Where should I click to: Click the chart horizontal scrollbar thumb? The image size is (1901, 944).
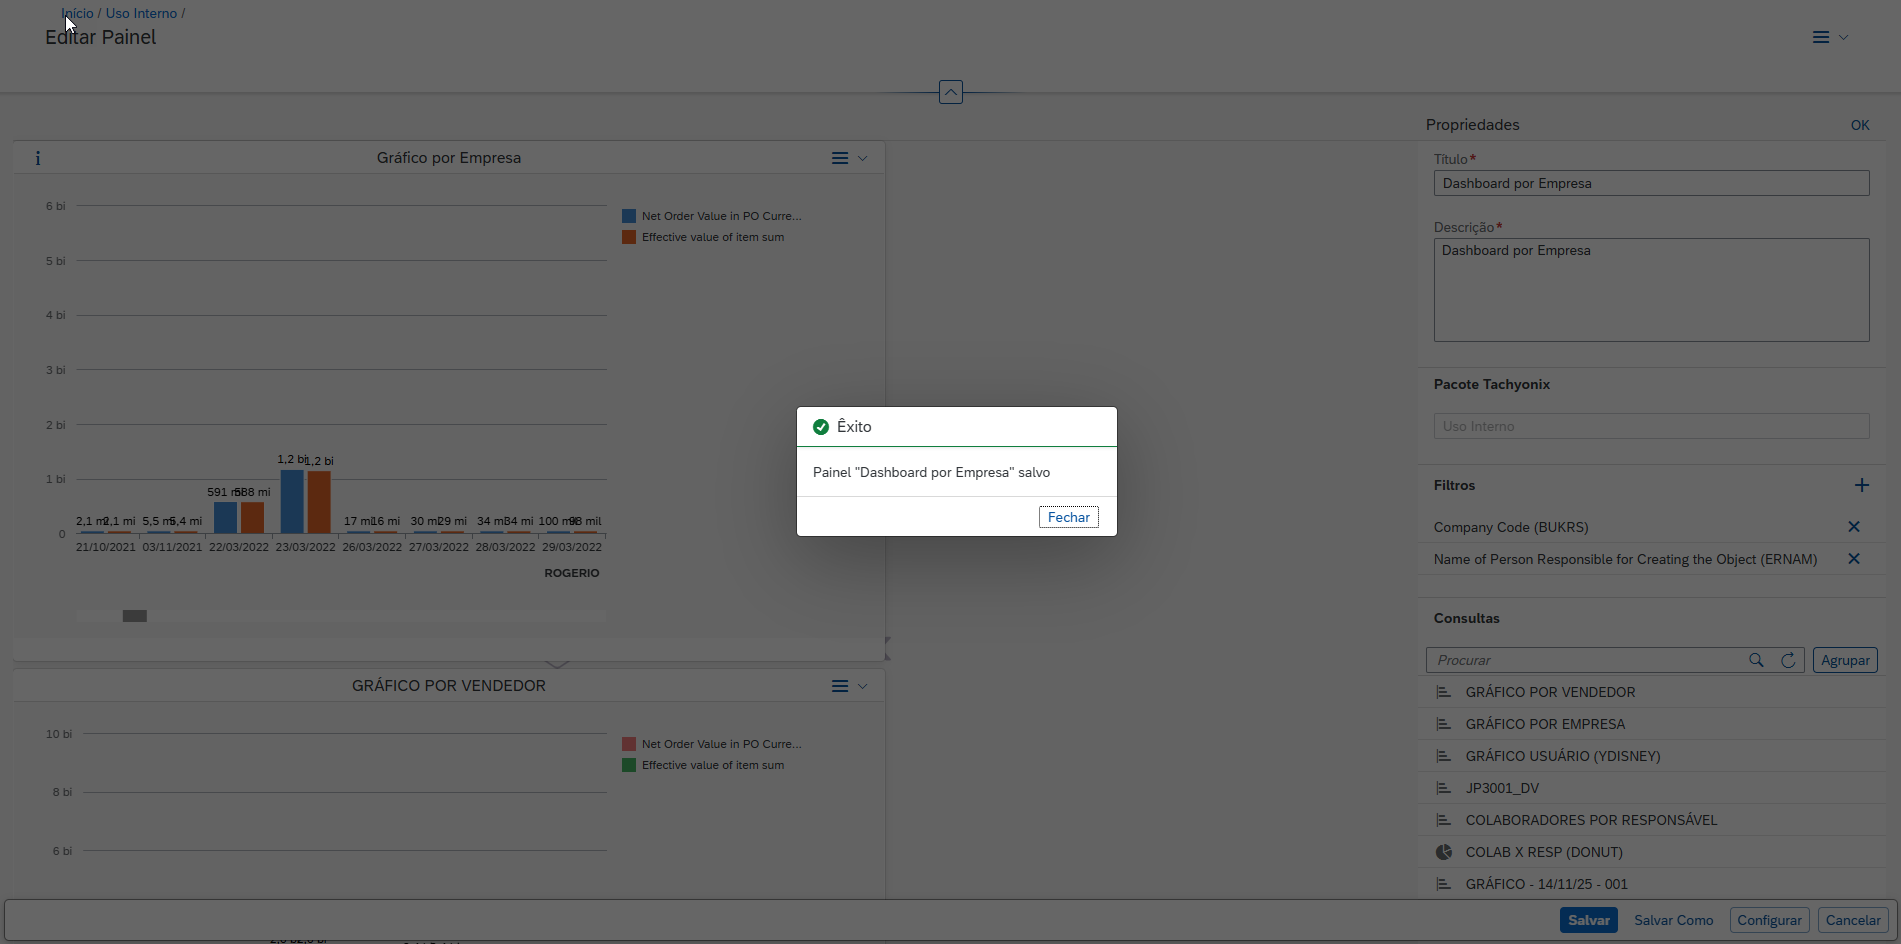pos(135,616)
